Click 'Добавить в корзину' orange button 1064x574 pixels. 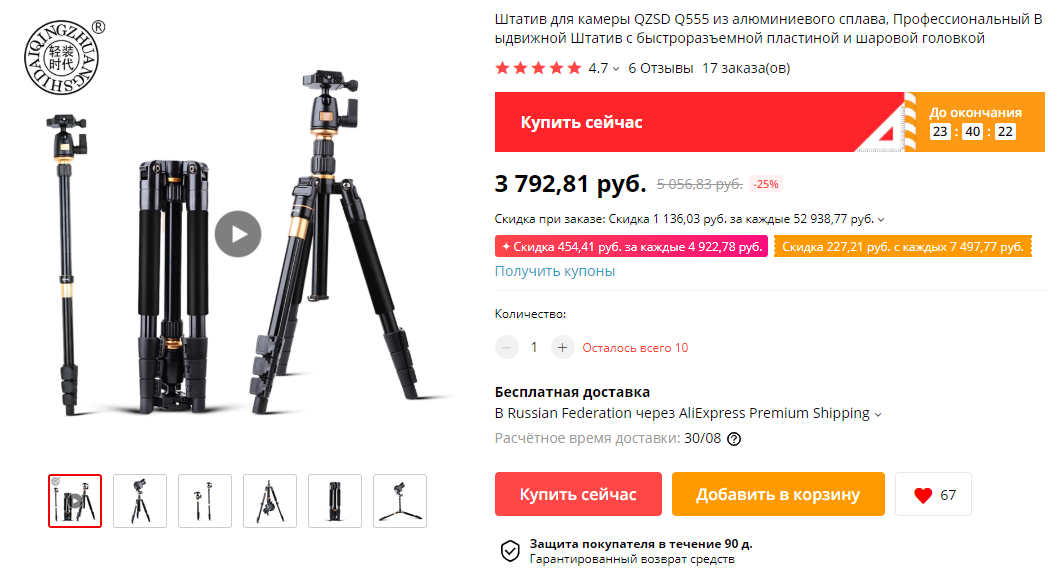pos(778,494)
